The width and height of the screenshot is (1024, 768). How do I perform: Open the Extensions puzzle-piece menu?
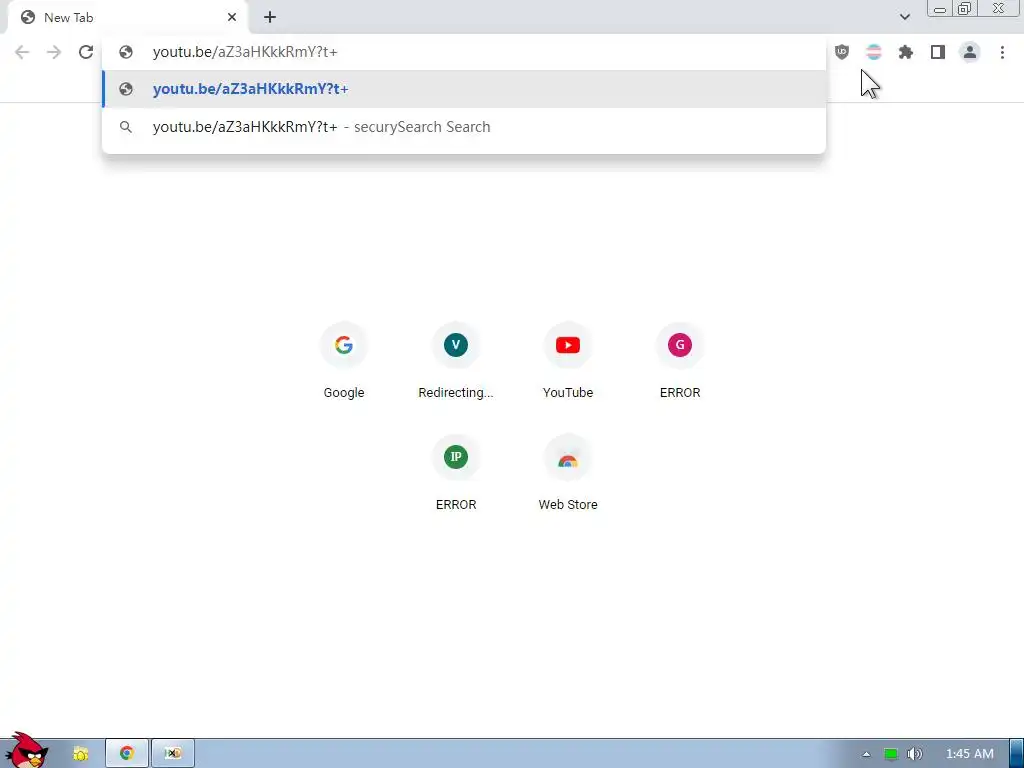pos(906,52)
